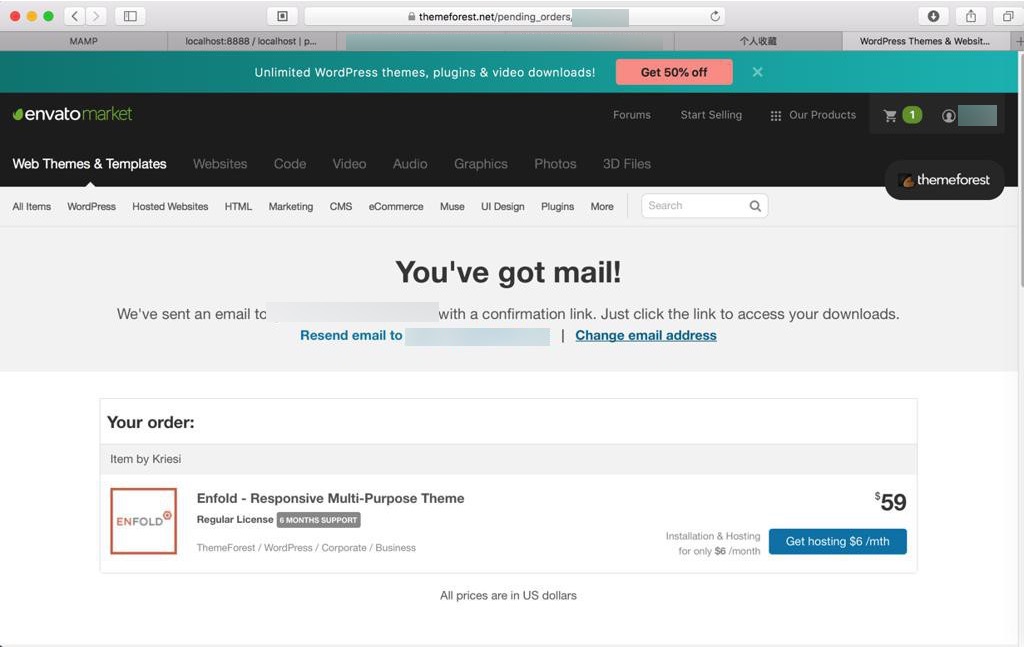Open the Graphics marketplace menu
The width and height of the screenshot is (1024, 647).
[481, 164]
